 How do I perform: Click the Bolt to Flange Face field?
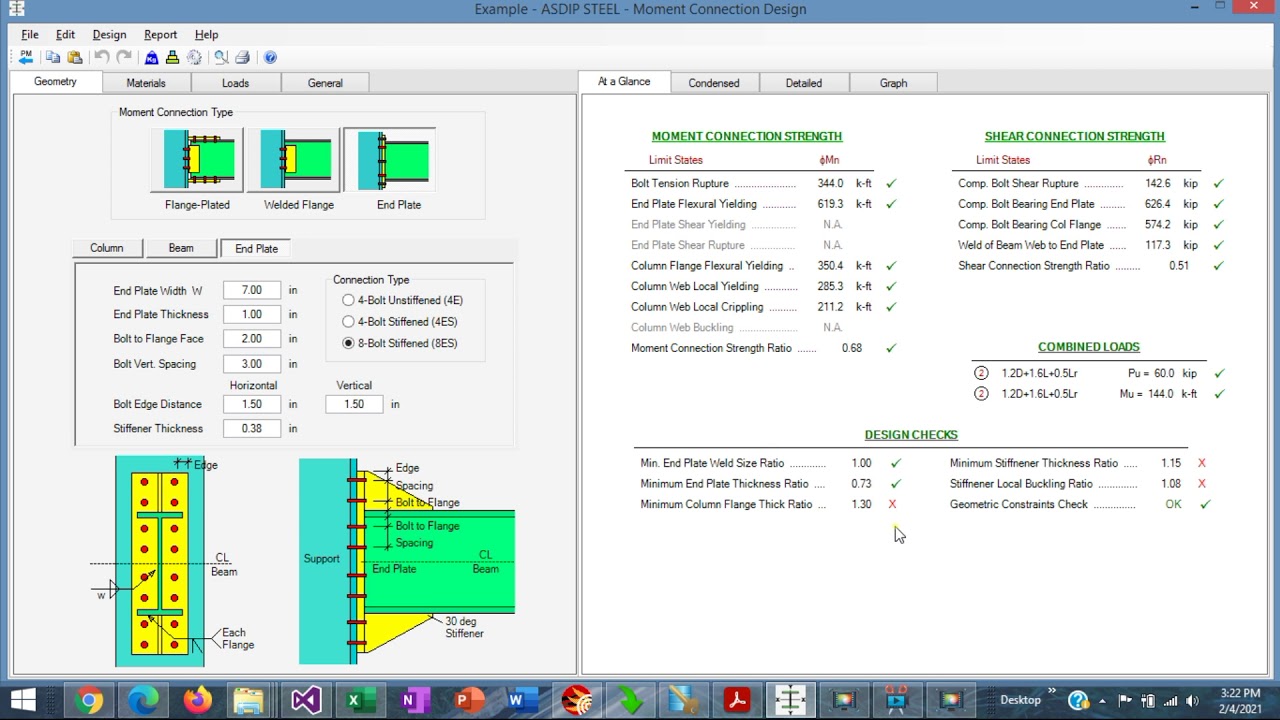click(252, 339)
